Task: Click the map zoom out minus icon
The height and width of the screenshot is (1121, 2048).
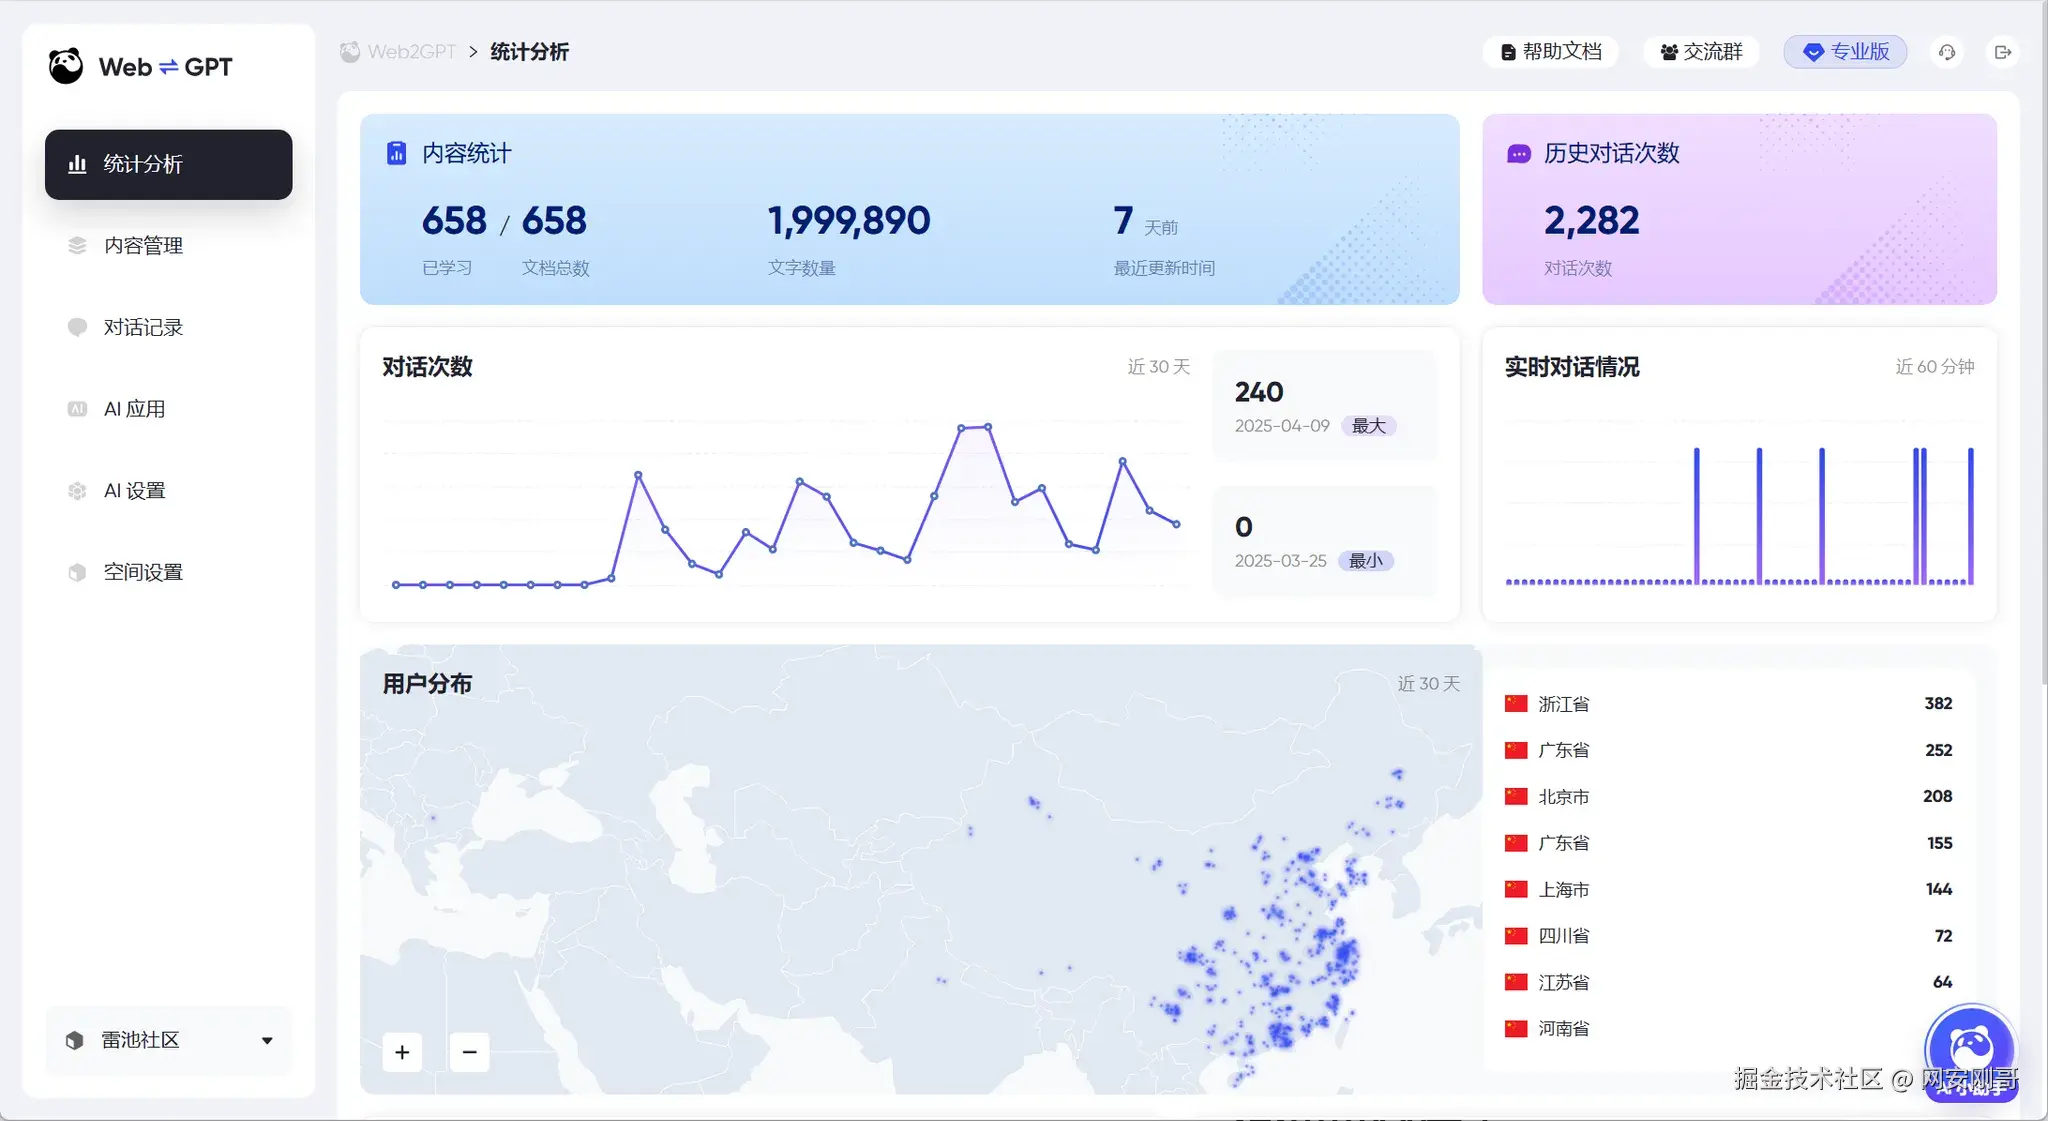Action: coord(469,1052)
